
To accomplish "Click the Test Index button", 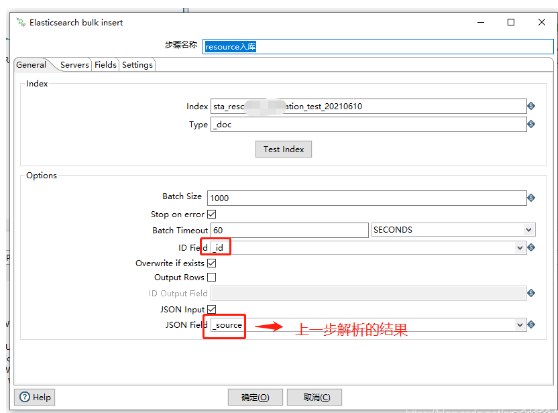I will click(284, 149).
